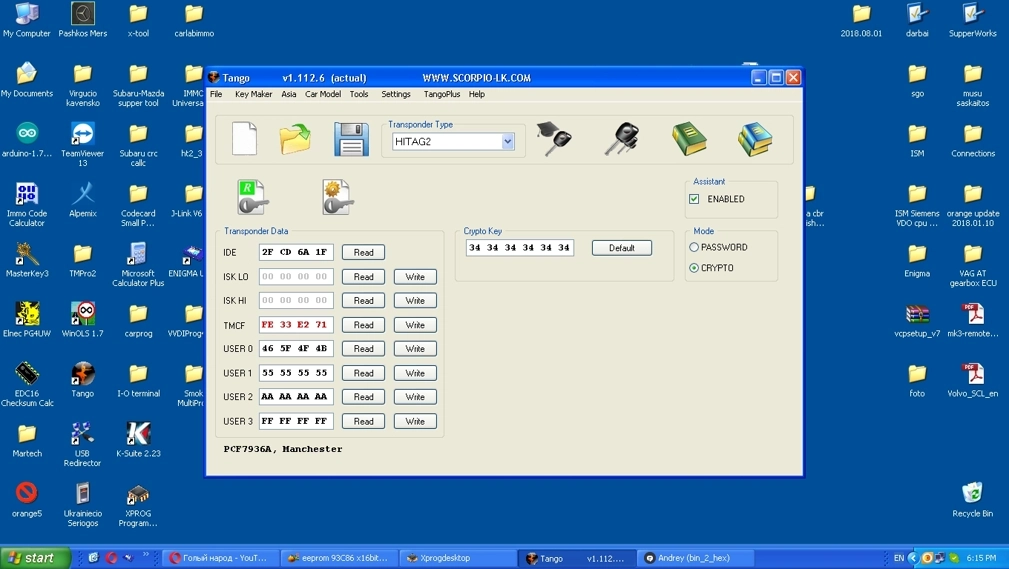Click the New blank file icon in Tango
Image resolution: width=1009 pixels, height=569 pixels.
pos(245,138)
